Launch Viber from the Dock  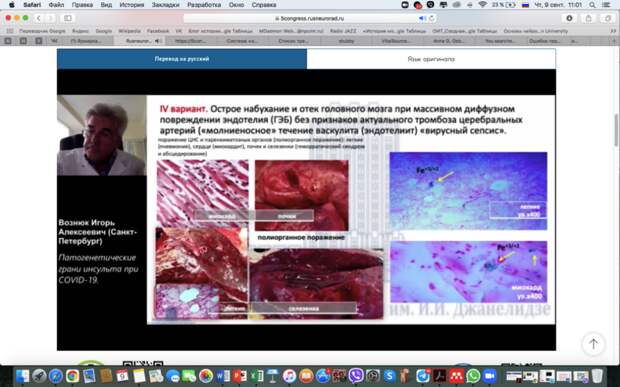tap(355, 376)
